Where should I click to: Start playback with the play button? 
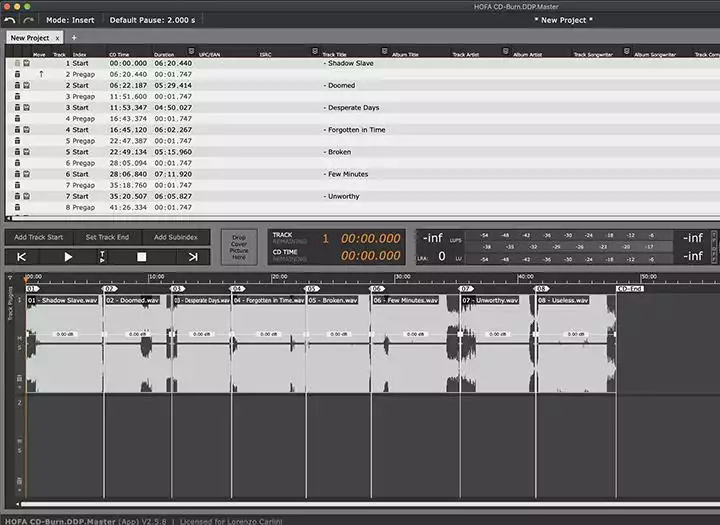coord(68,257)
